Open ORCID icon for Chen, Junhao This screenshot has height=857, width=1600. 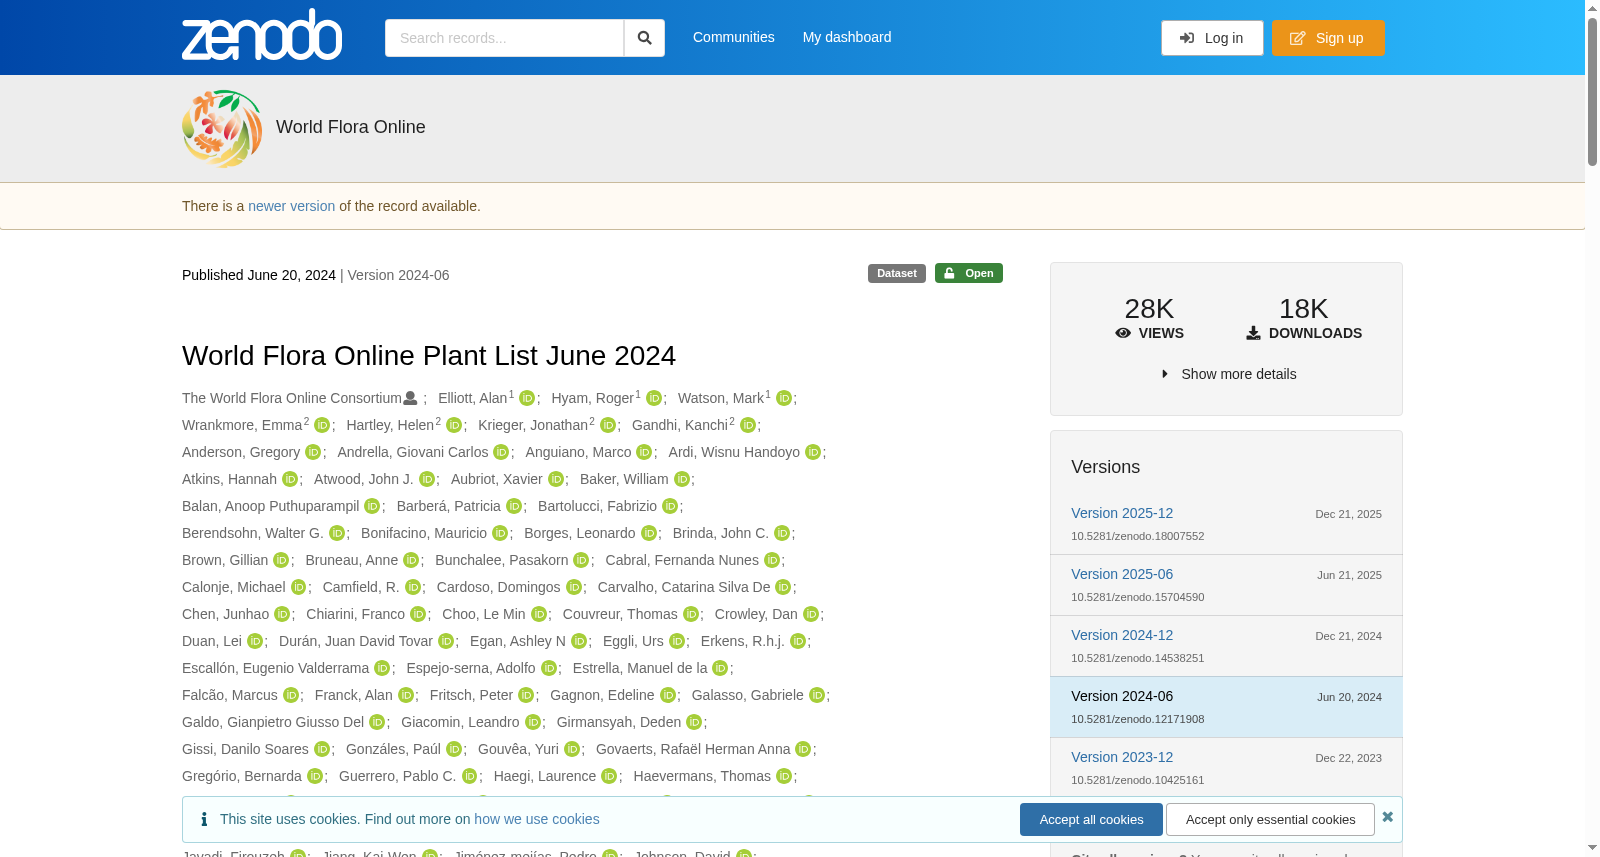[x=282, y=614]
